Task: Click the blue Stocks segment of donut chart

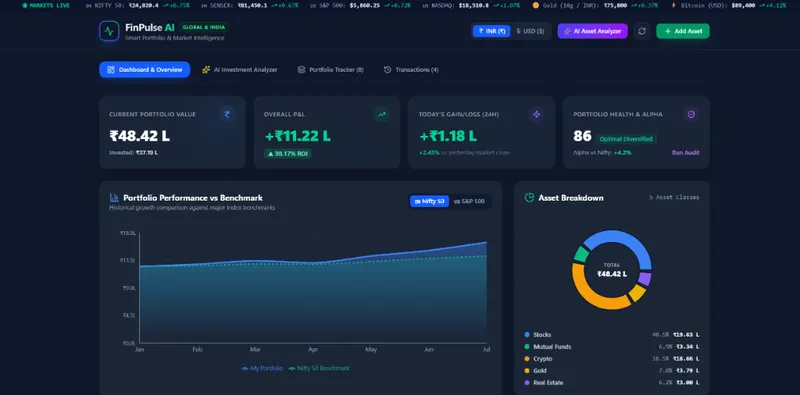Action: [630, 242]
